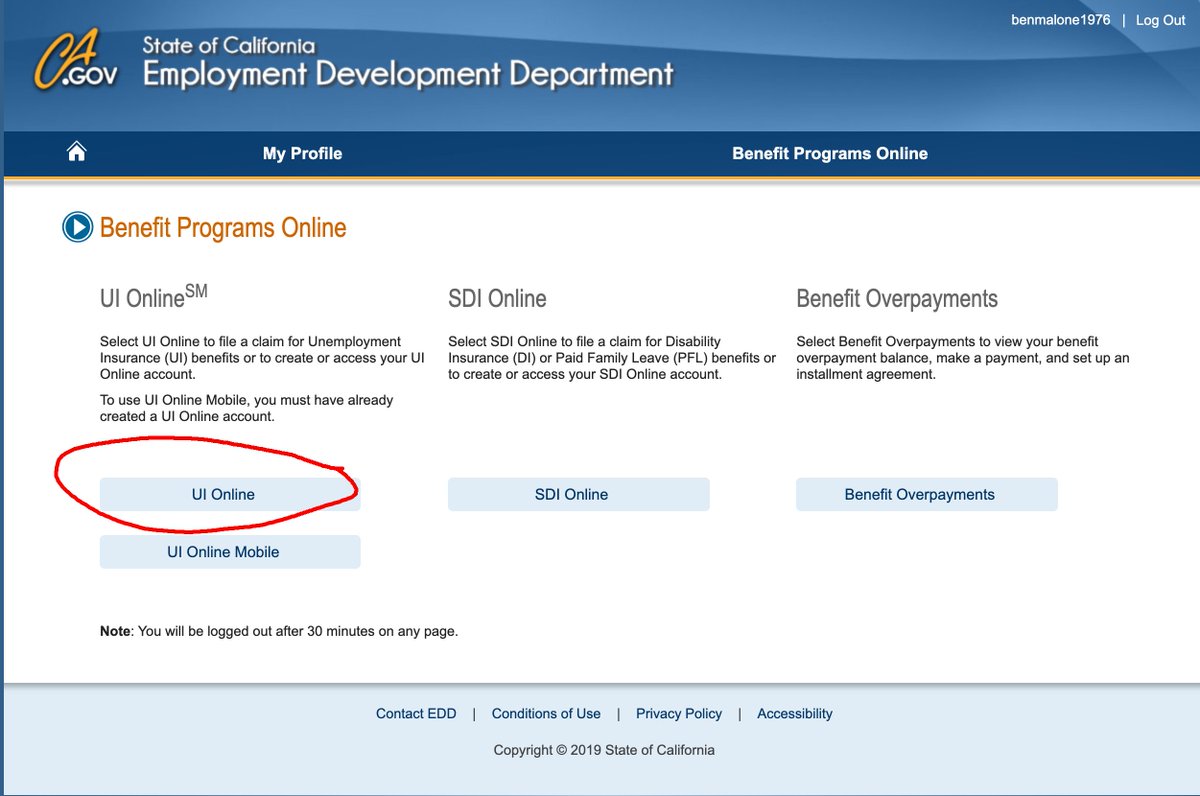Viewport: 1200px width, 796px height.
Task: Click the State of California header text
Action: [x=229, y=45]
